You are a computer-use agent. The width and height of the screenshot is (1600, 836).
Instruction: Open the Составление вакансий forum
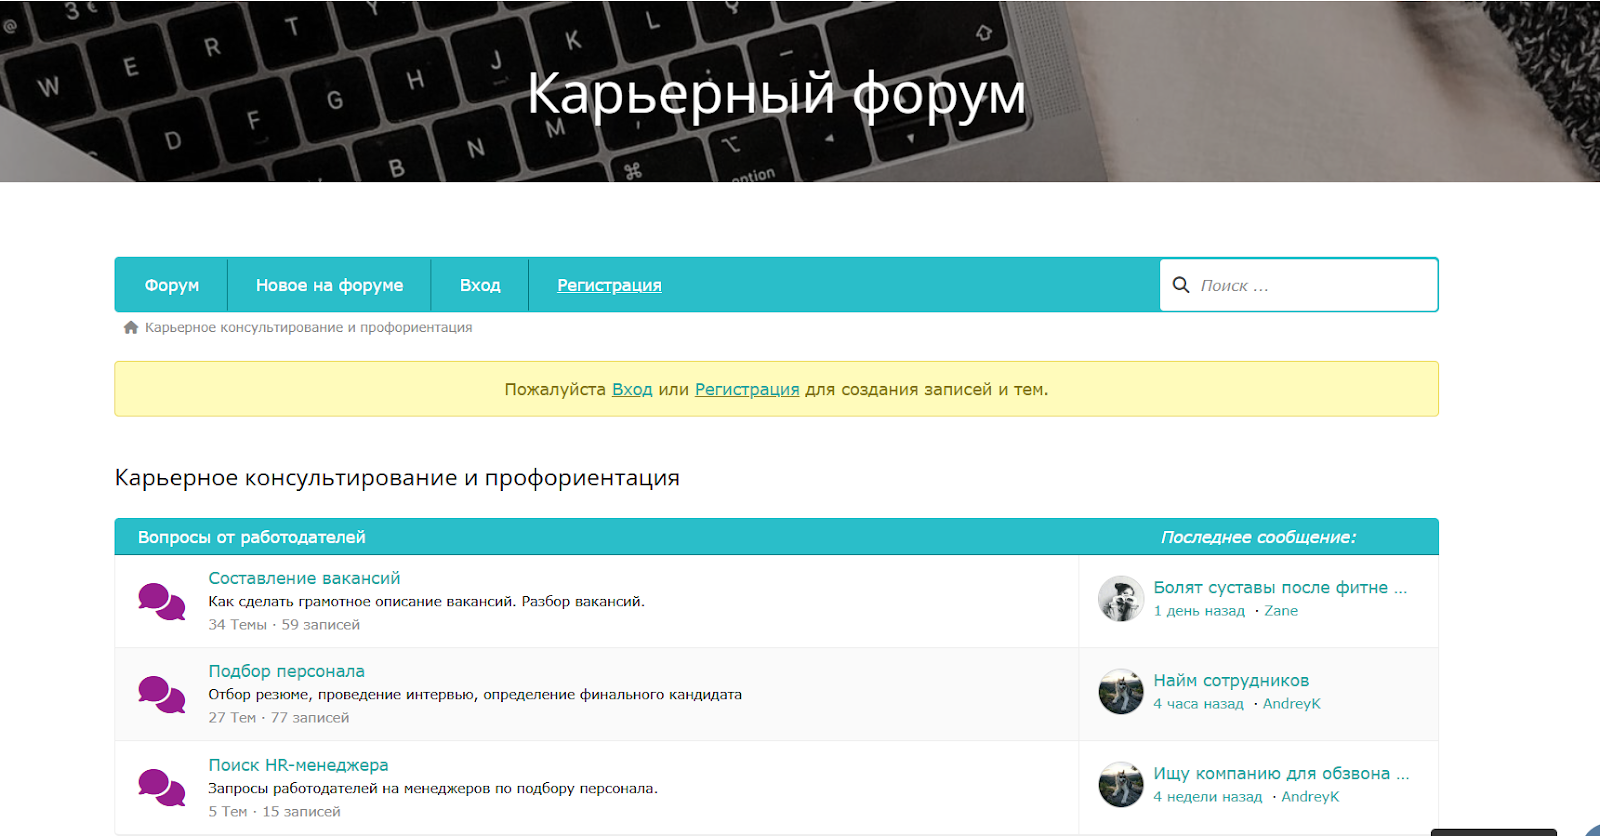[304, 578]
